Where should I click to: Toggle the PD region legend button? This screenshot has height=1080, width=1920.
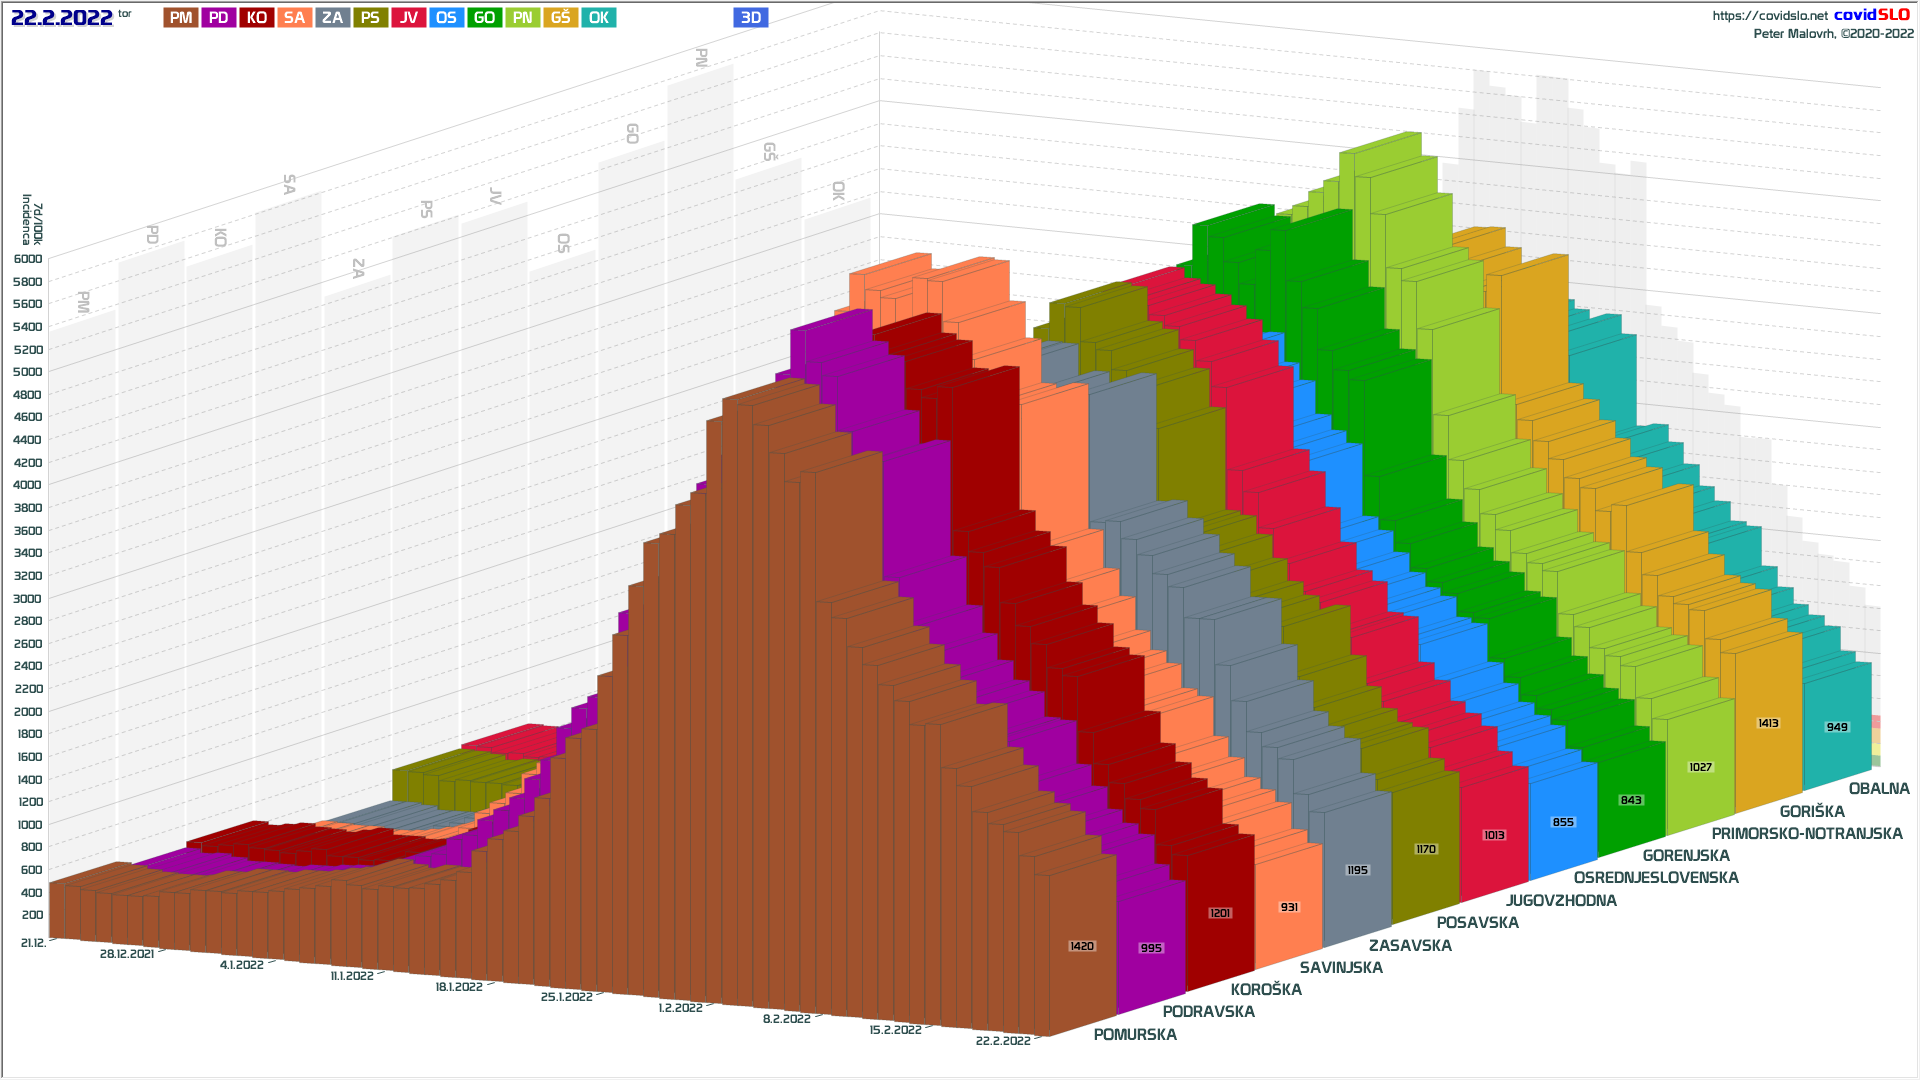pyautogui.click(x=219, y=18)
